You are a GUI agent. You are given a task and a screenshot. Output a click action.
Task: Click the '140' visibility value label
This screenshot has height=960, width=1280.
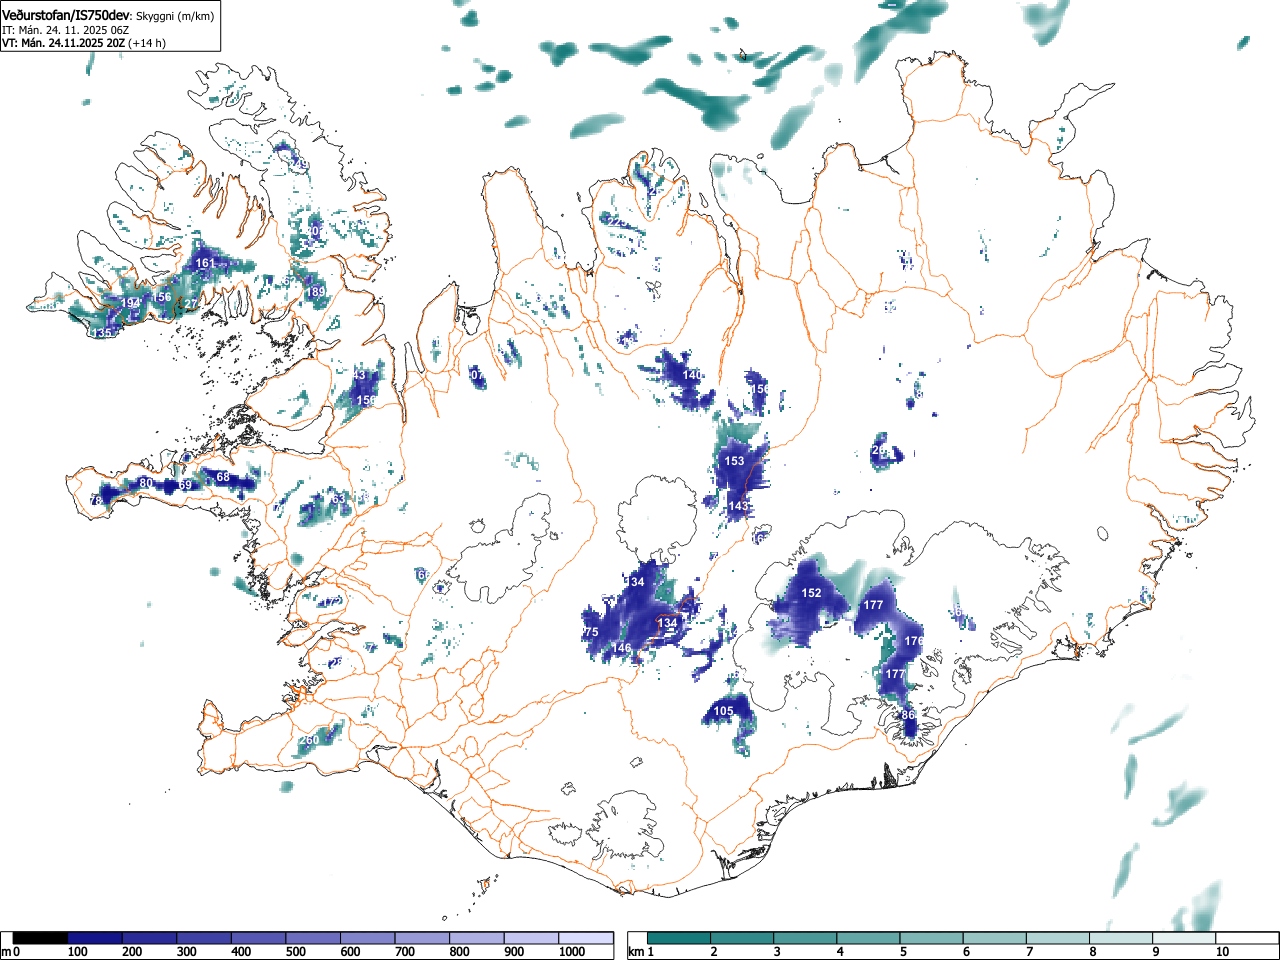(x=692, y=375)
